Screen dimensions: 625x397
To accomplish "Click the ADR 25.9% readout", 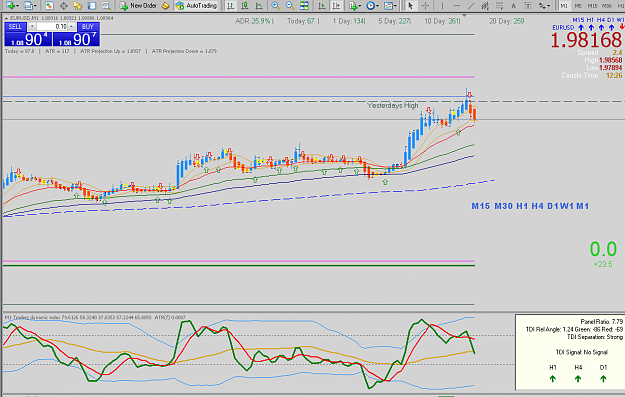I will pos(253,21).
